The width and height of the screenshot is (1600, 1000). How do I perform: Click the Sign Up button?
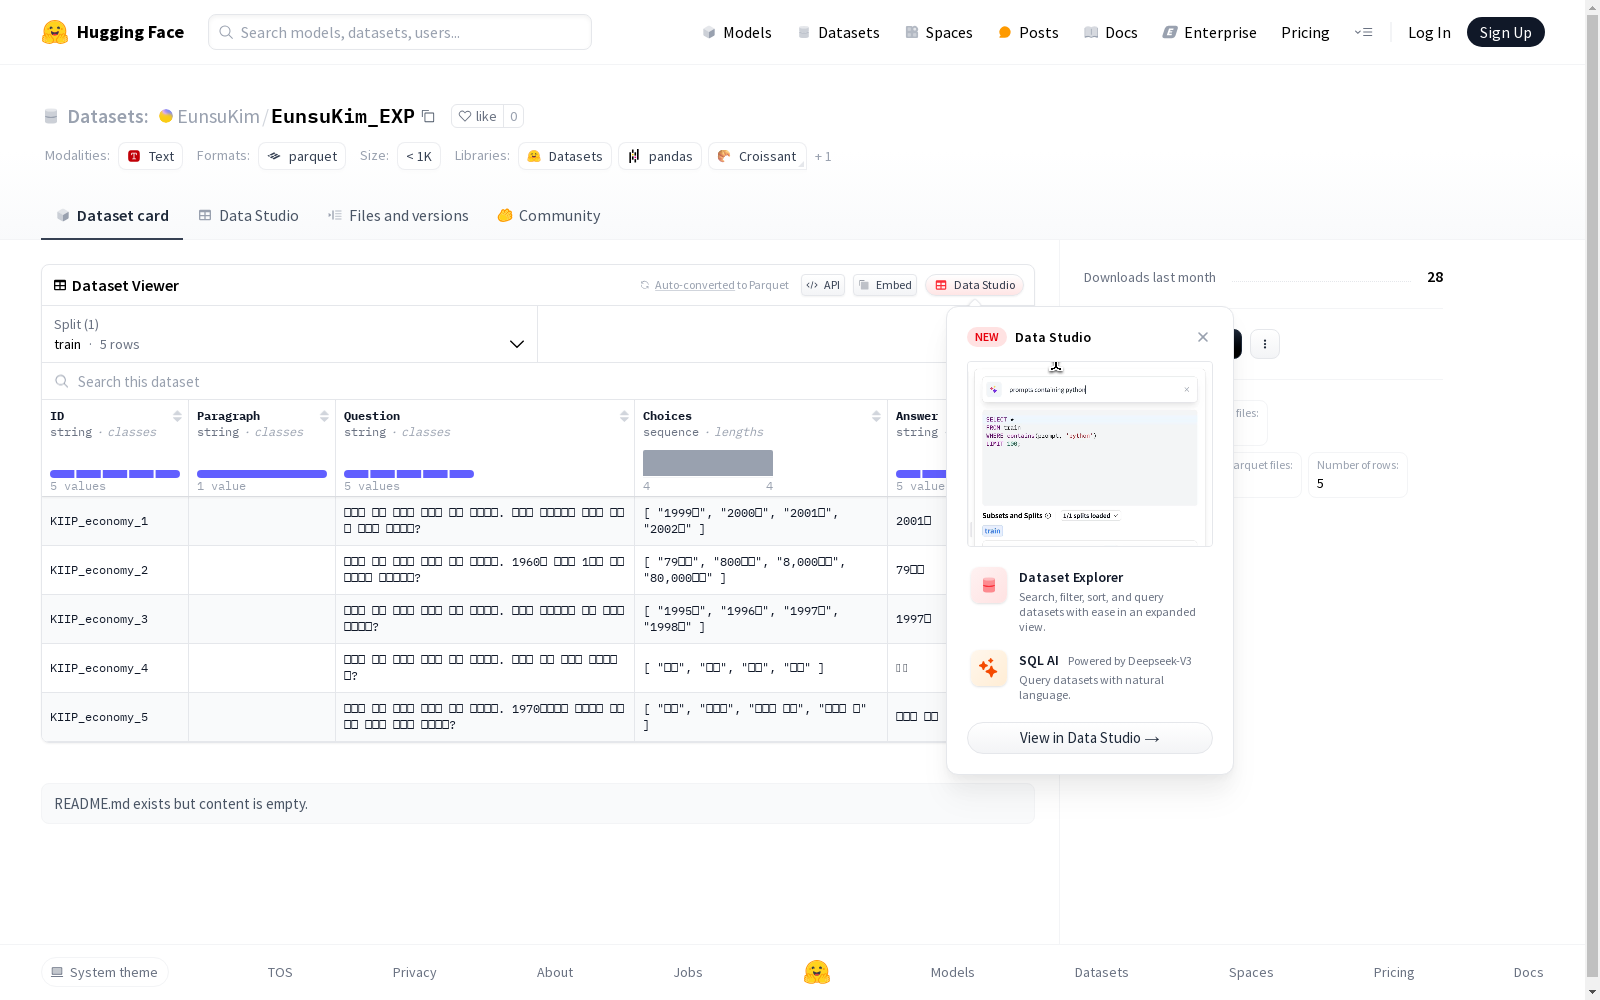pyautogui.click(x=1506, y=32)
